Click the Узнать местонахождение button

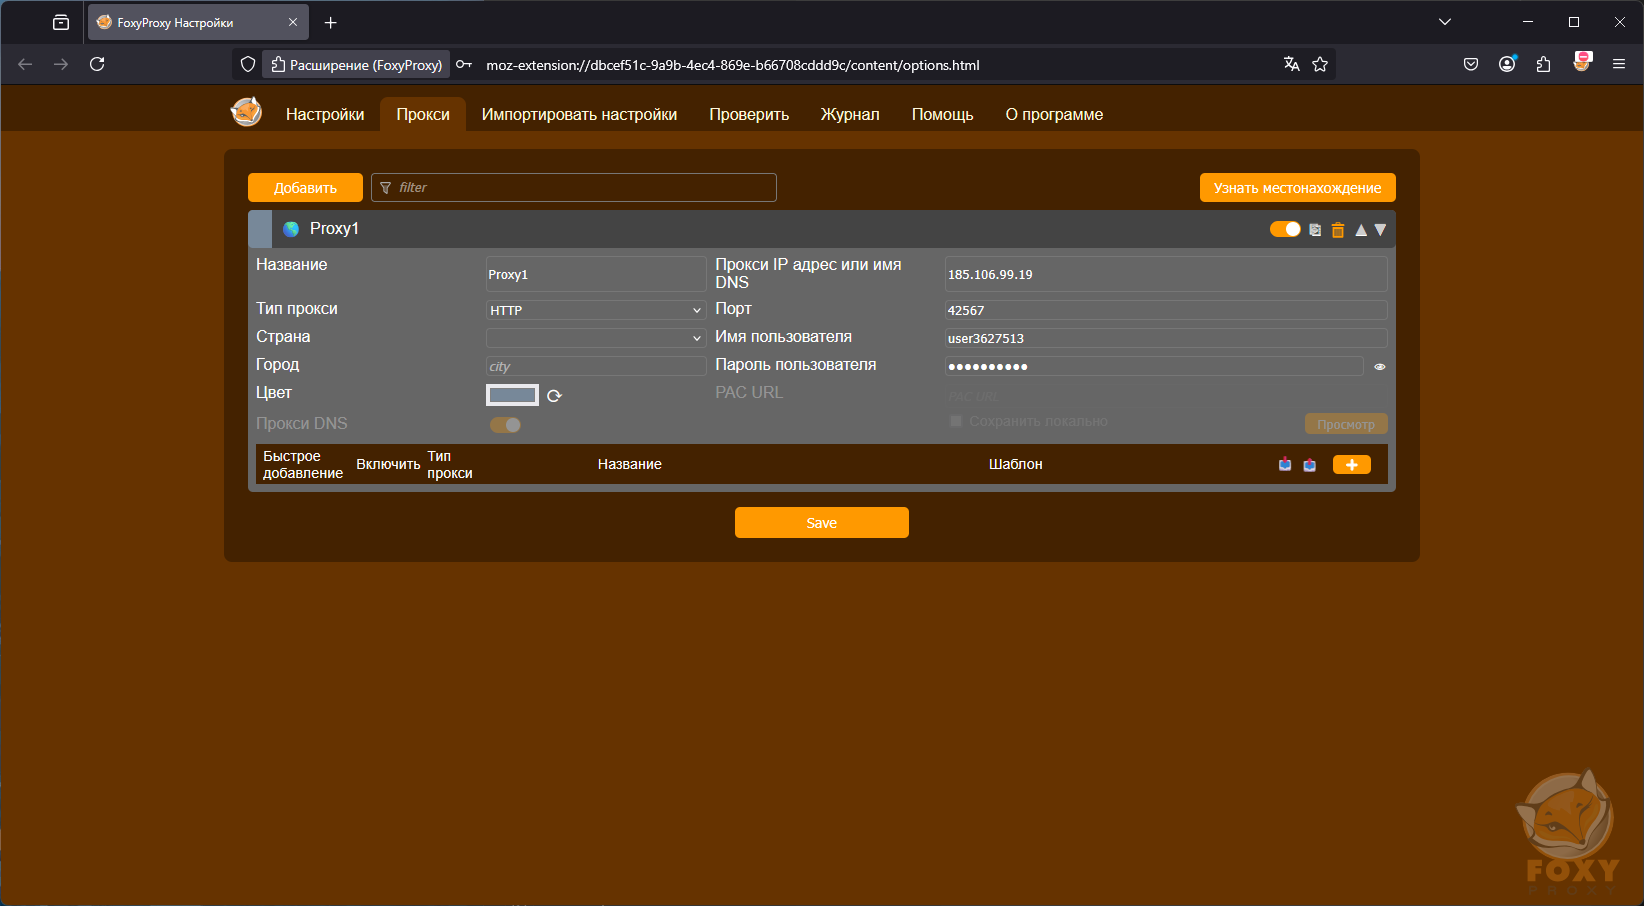click(1298, 188)
